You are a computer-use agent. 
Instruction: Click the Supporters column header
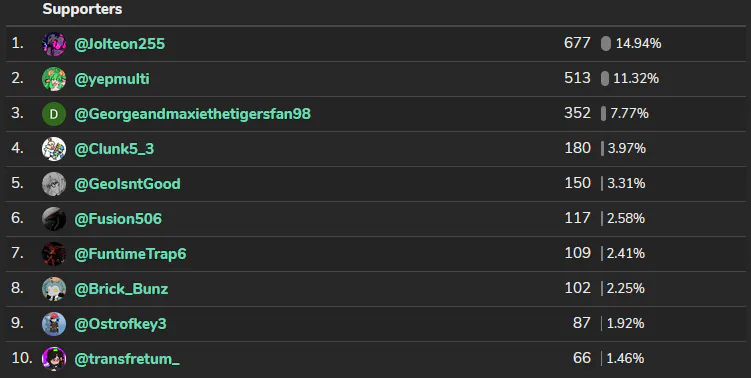82,9
